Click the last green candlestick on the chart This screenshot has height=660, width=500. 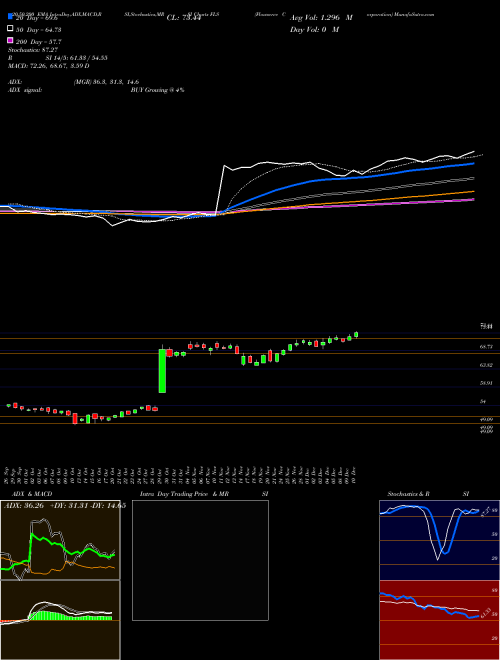pos(356,335)
